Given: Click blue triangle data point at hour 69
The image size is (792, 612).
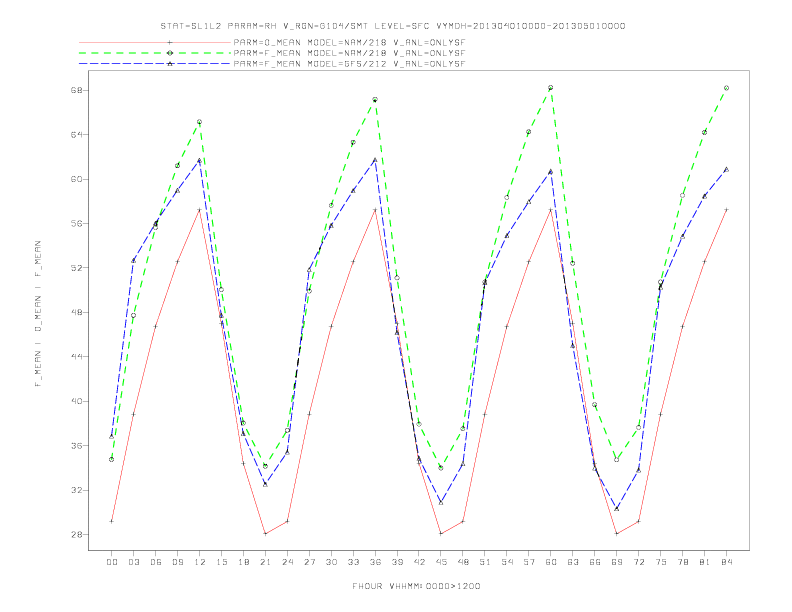Looking at the screenshot, I should [x=617, y=508].
